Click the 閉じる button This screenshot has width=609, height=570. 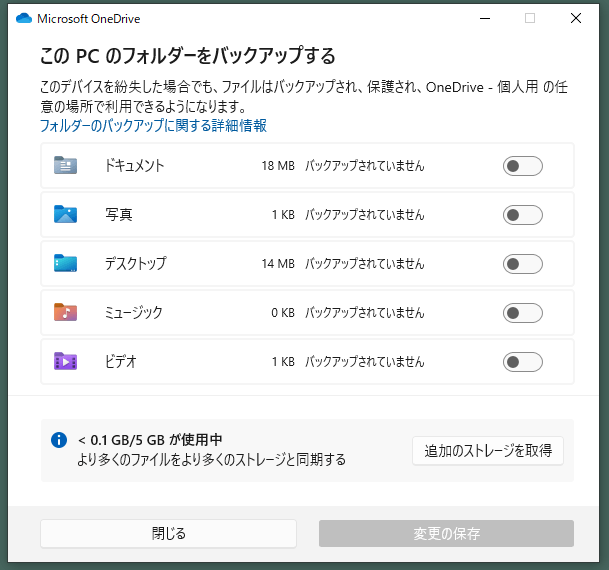click(x=169, y=534)
